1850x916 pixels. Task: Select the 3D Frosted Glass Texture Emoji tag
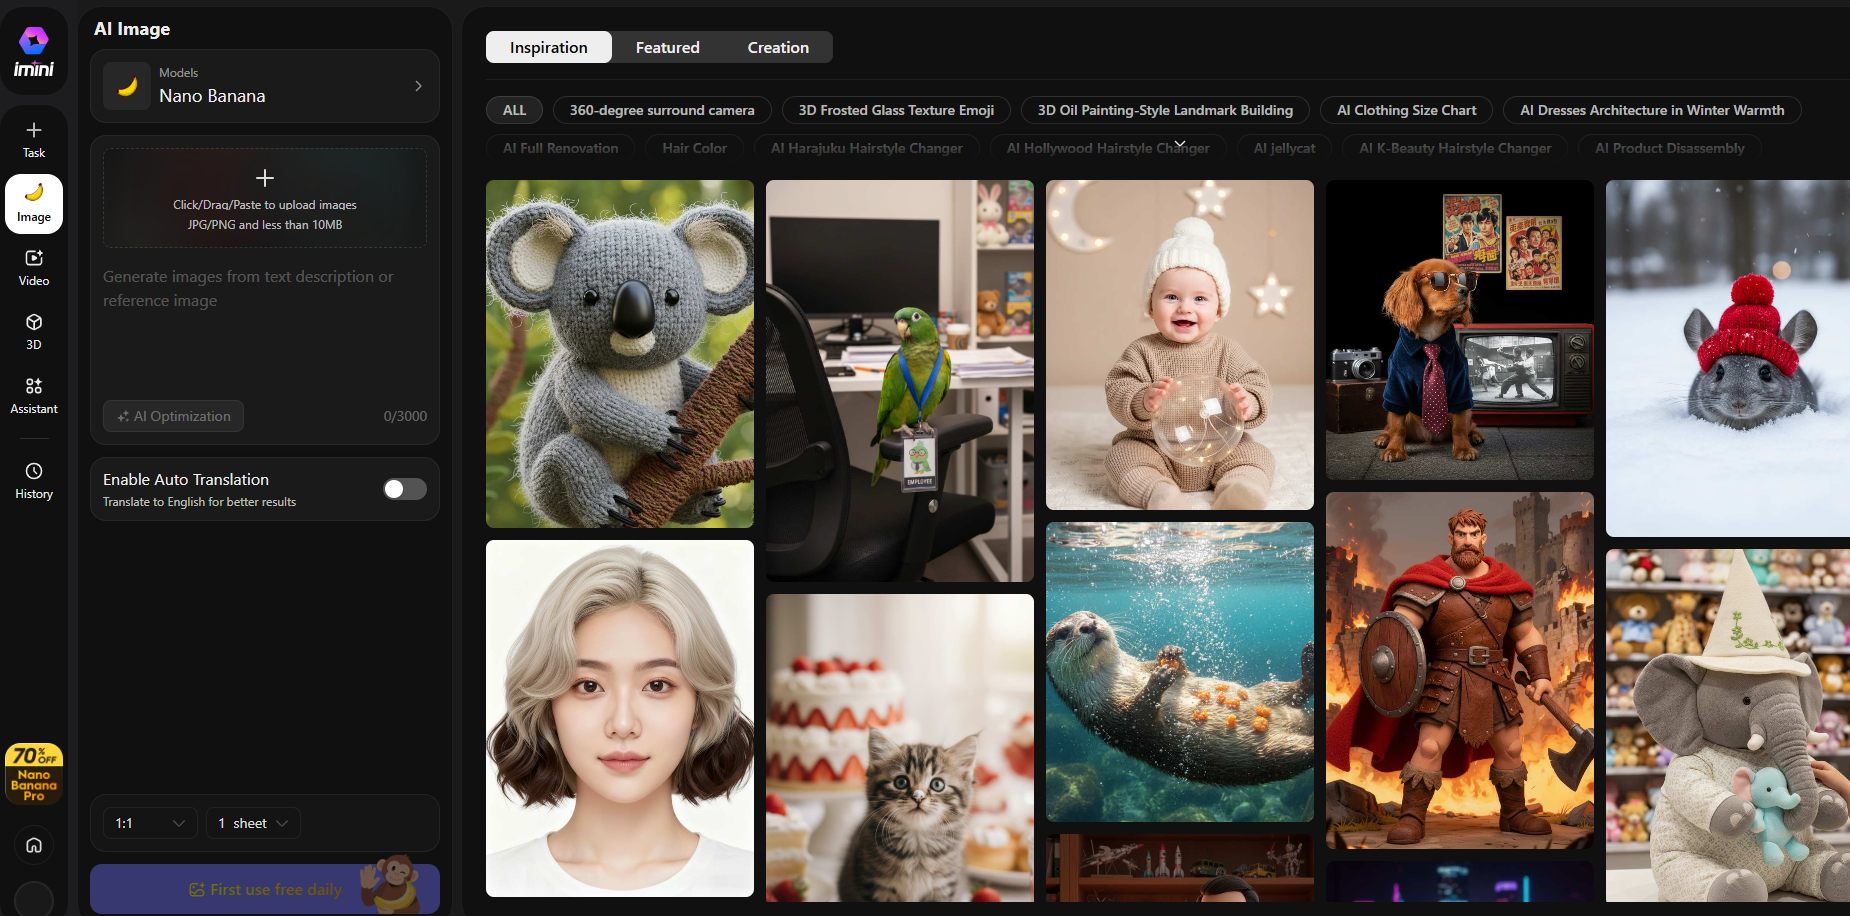click(x=896, y=110)
